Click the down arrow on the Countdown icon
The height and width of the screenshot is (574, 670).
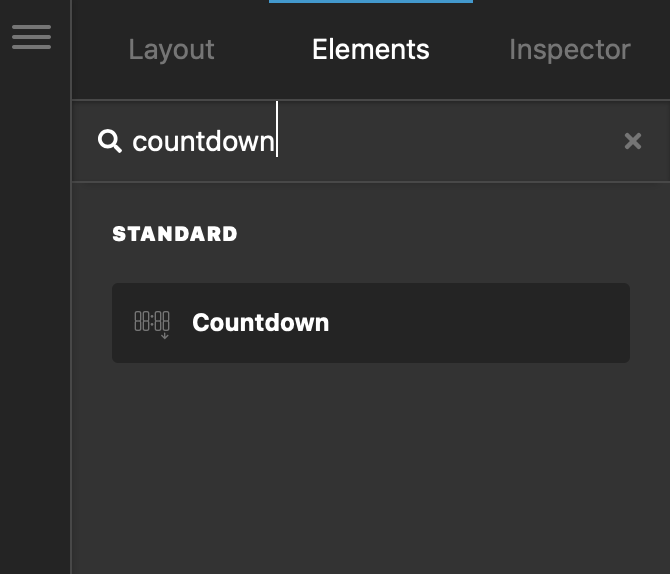[x=165, y=336]
